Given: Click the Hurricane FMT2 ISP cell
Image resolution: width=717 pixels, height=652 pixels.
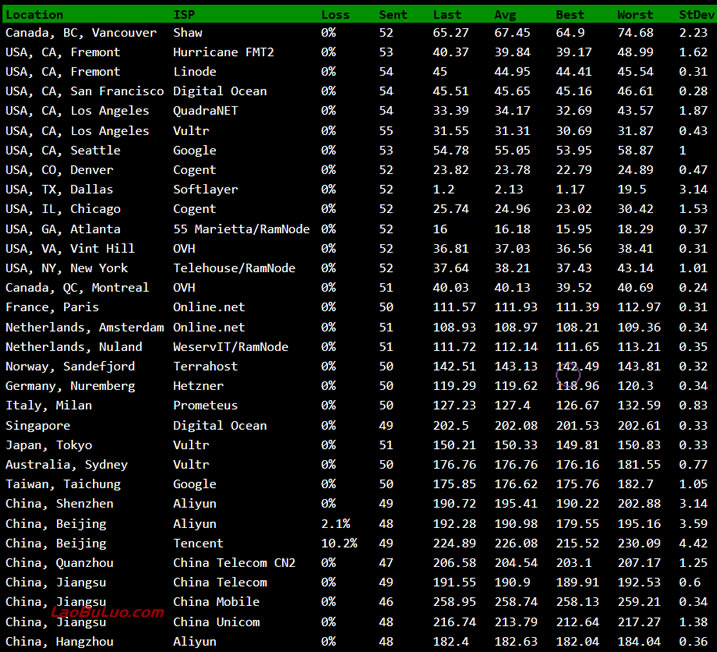Looking at the screenshot, I should (x=223, y=52).
